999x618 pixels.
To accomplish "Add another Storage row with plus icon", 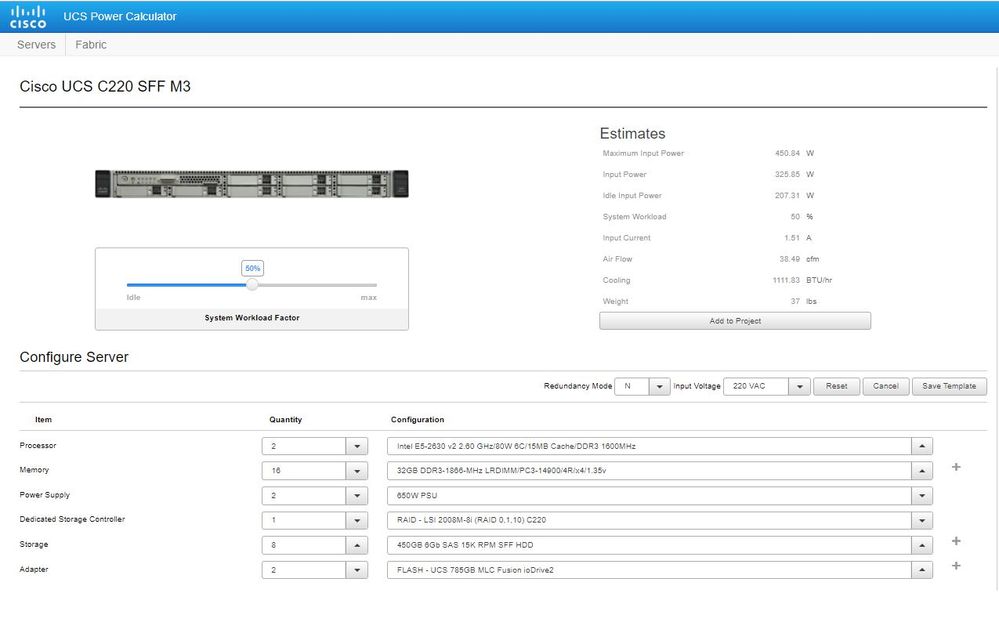I will [956, 542].
